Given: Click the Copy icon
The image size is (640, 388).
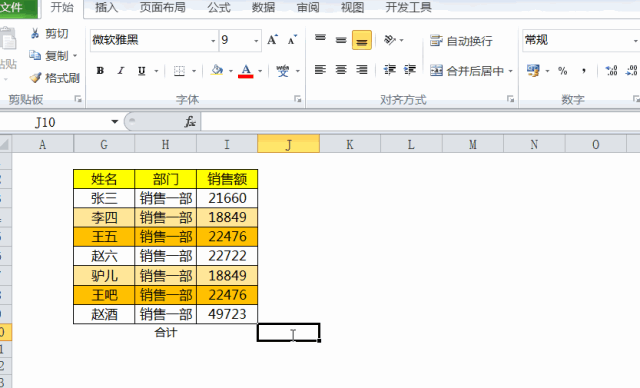Looking at the screenshot, I should 35,55.
